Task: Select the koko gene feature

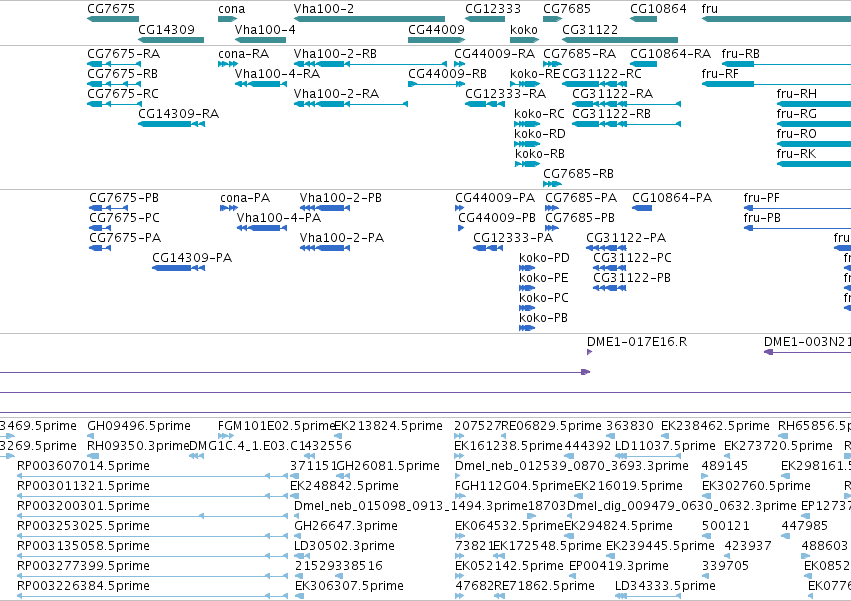Action: point(525,40)
